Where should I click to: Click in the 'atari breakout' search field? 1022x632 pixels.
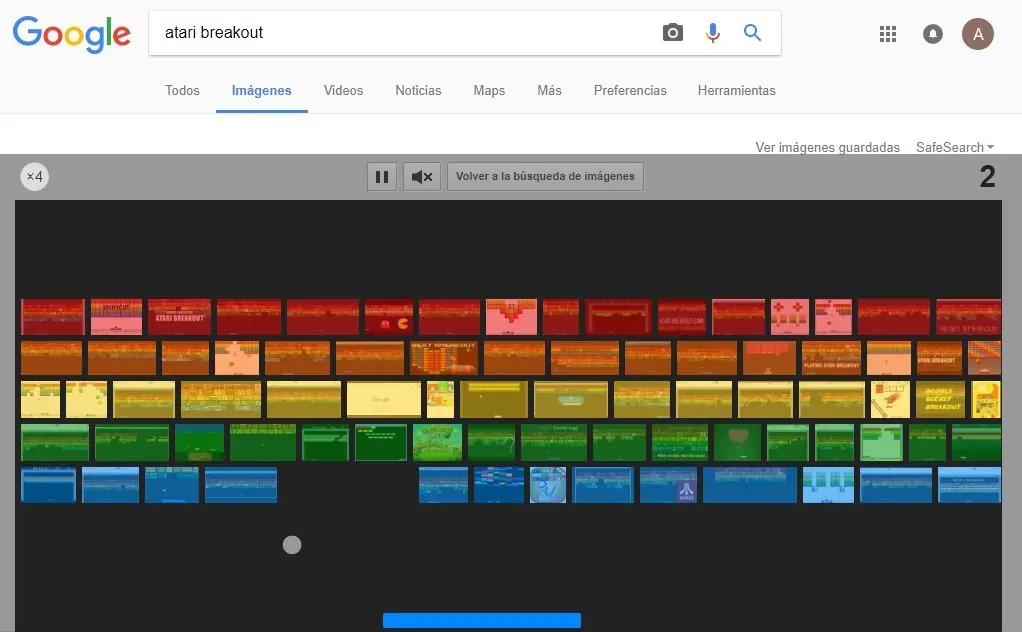click(400, 33)
